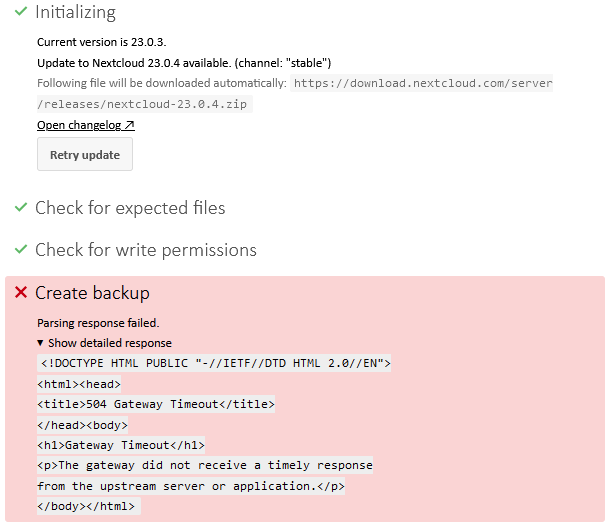This screenshot has height=527, width=609.
Task: Select the Check for write permissions heading
Action: pyautogui.click(x=146, y=250)
